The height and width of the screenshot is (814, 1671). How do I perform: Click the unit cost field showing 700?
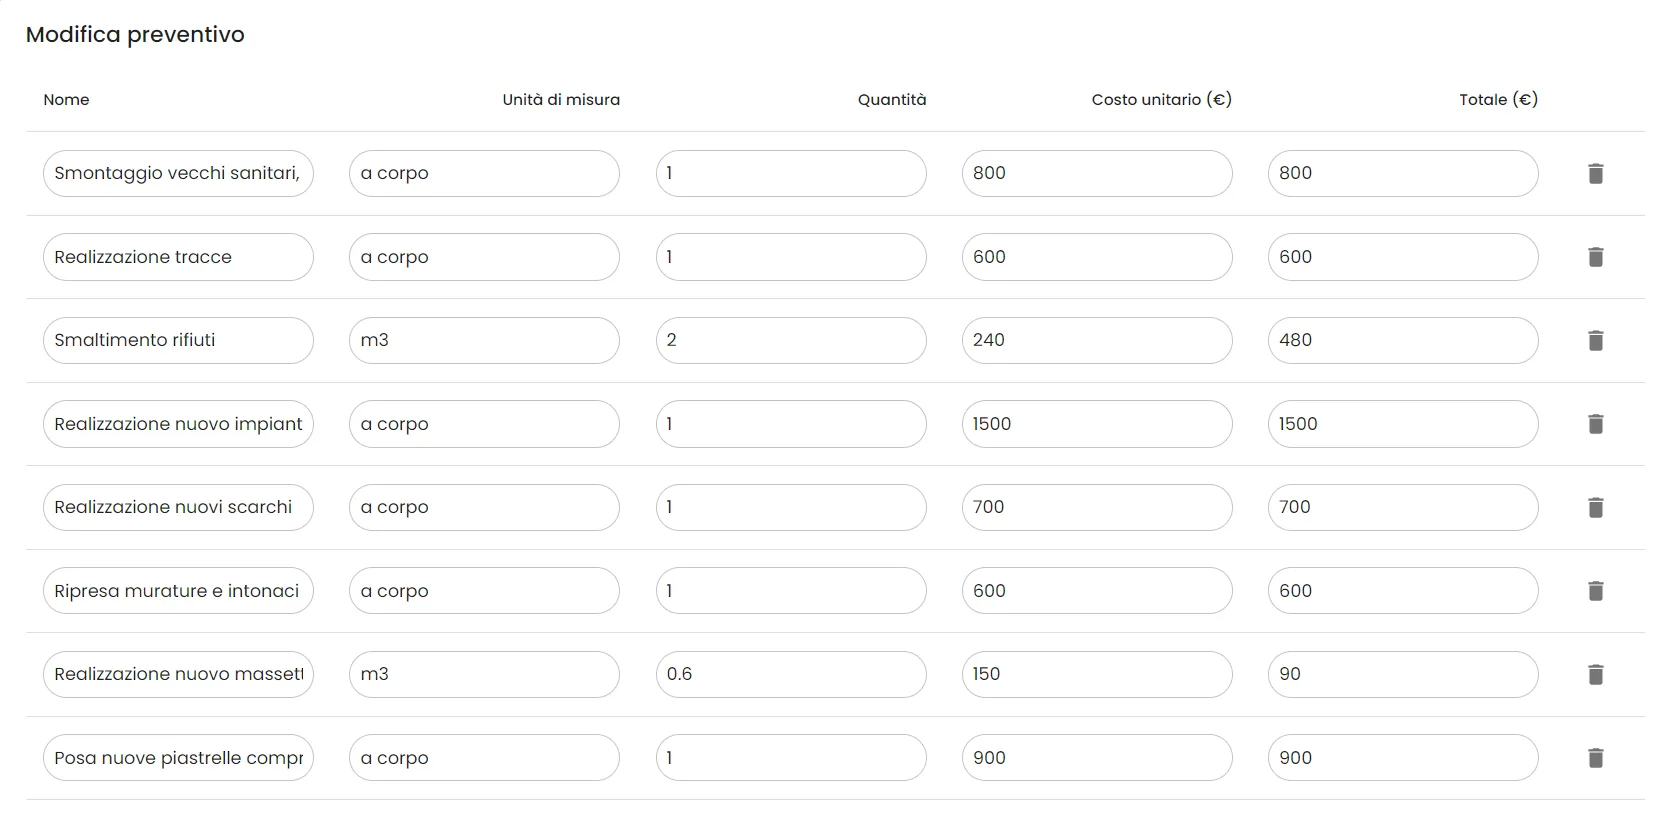tap(1096, 508)
